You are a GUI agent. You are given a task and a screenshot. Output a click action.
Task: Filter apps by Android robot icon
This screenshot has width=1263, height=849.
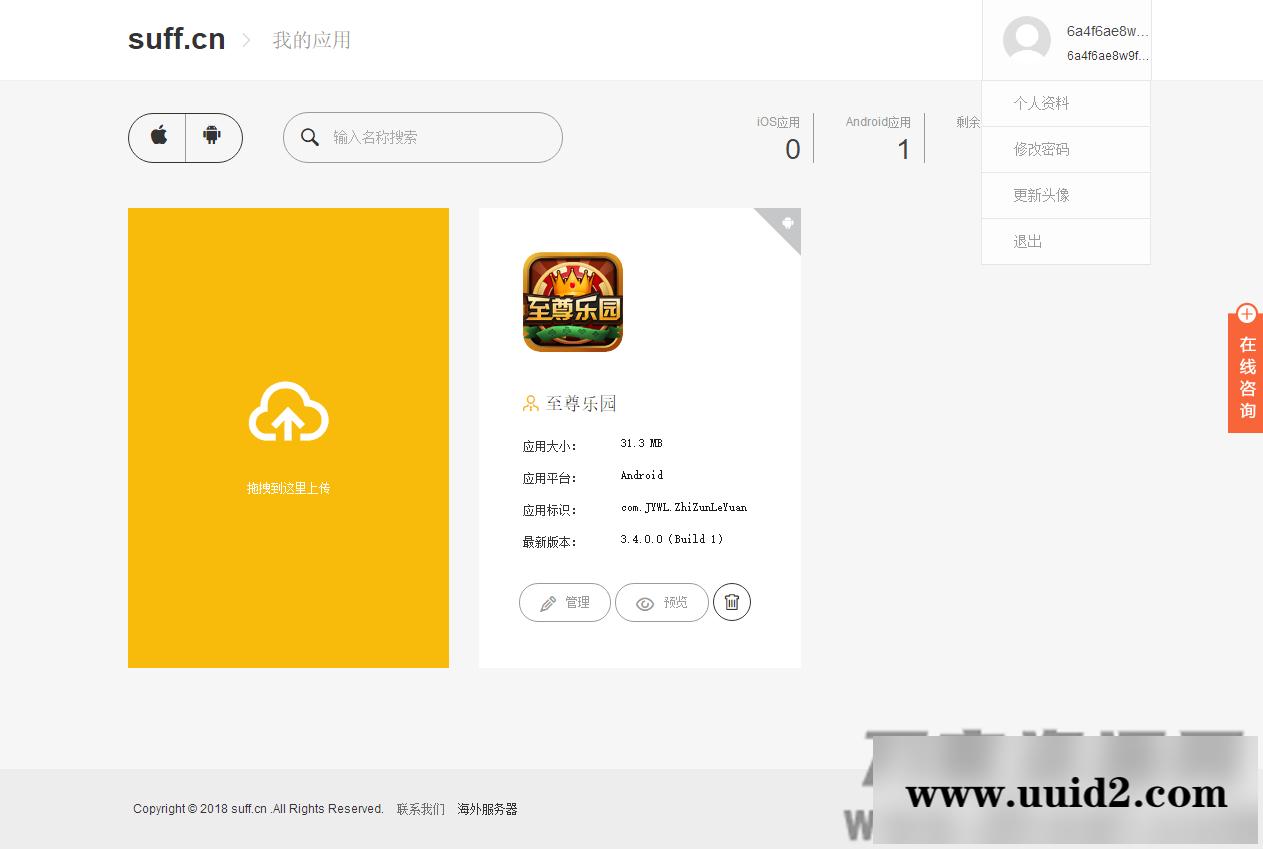(x=212, y=137)
